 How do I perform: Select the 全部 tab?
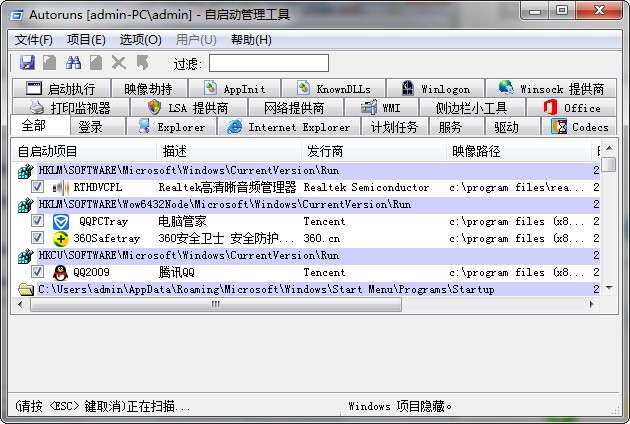point(40,125)
